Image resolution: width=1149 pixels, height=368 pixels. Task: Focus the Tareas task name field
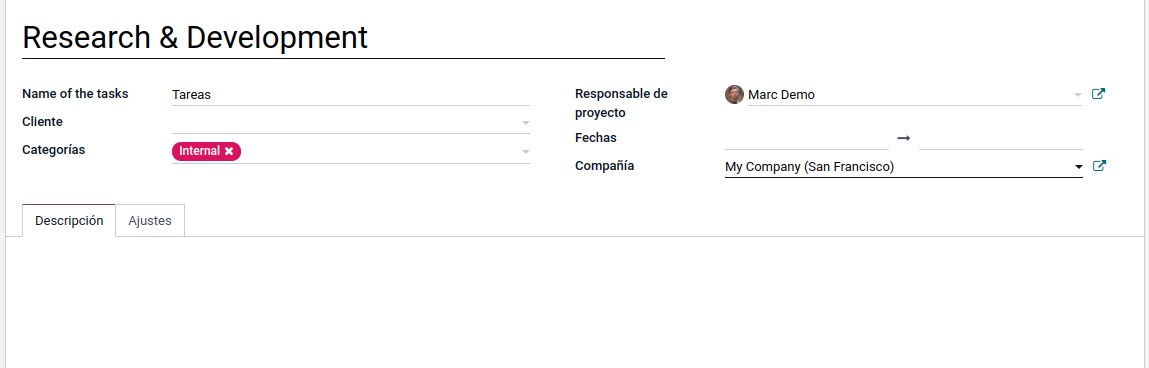[x=350, y=95]
